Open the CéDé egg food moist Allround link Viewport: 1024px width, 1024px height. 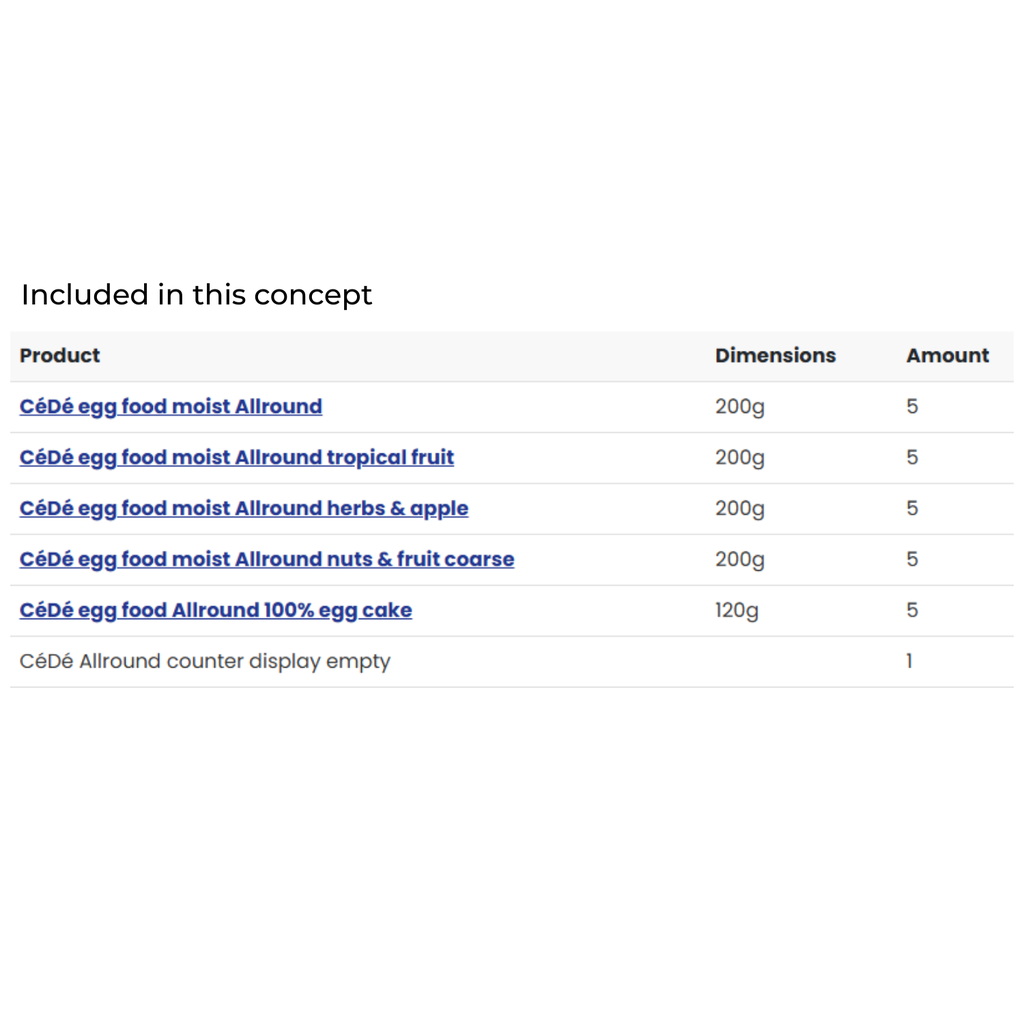pyautogui.click(x=171, y=407)
